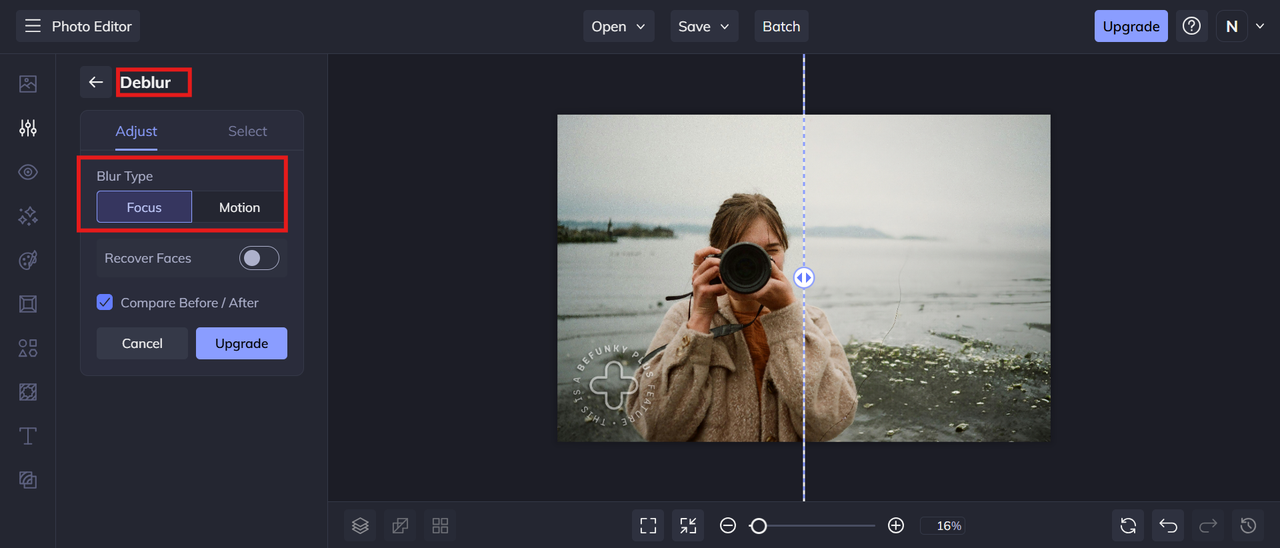Expand the Open dropdown menu
Viewport: 1280px width, 548px height.
(x=619, y=26)
